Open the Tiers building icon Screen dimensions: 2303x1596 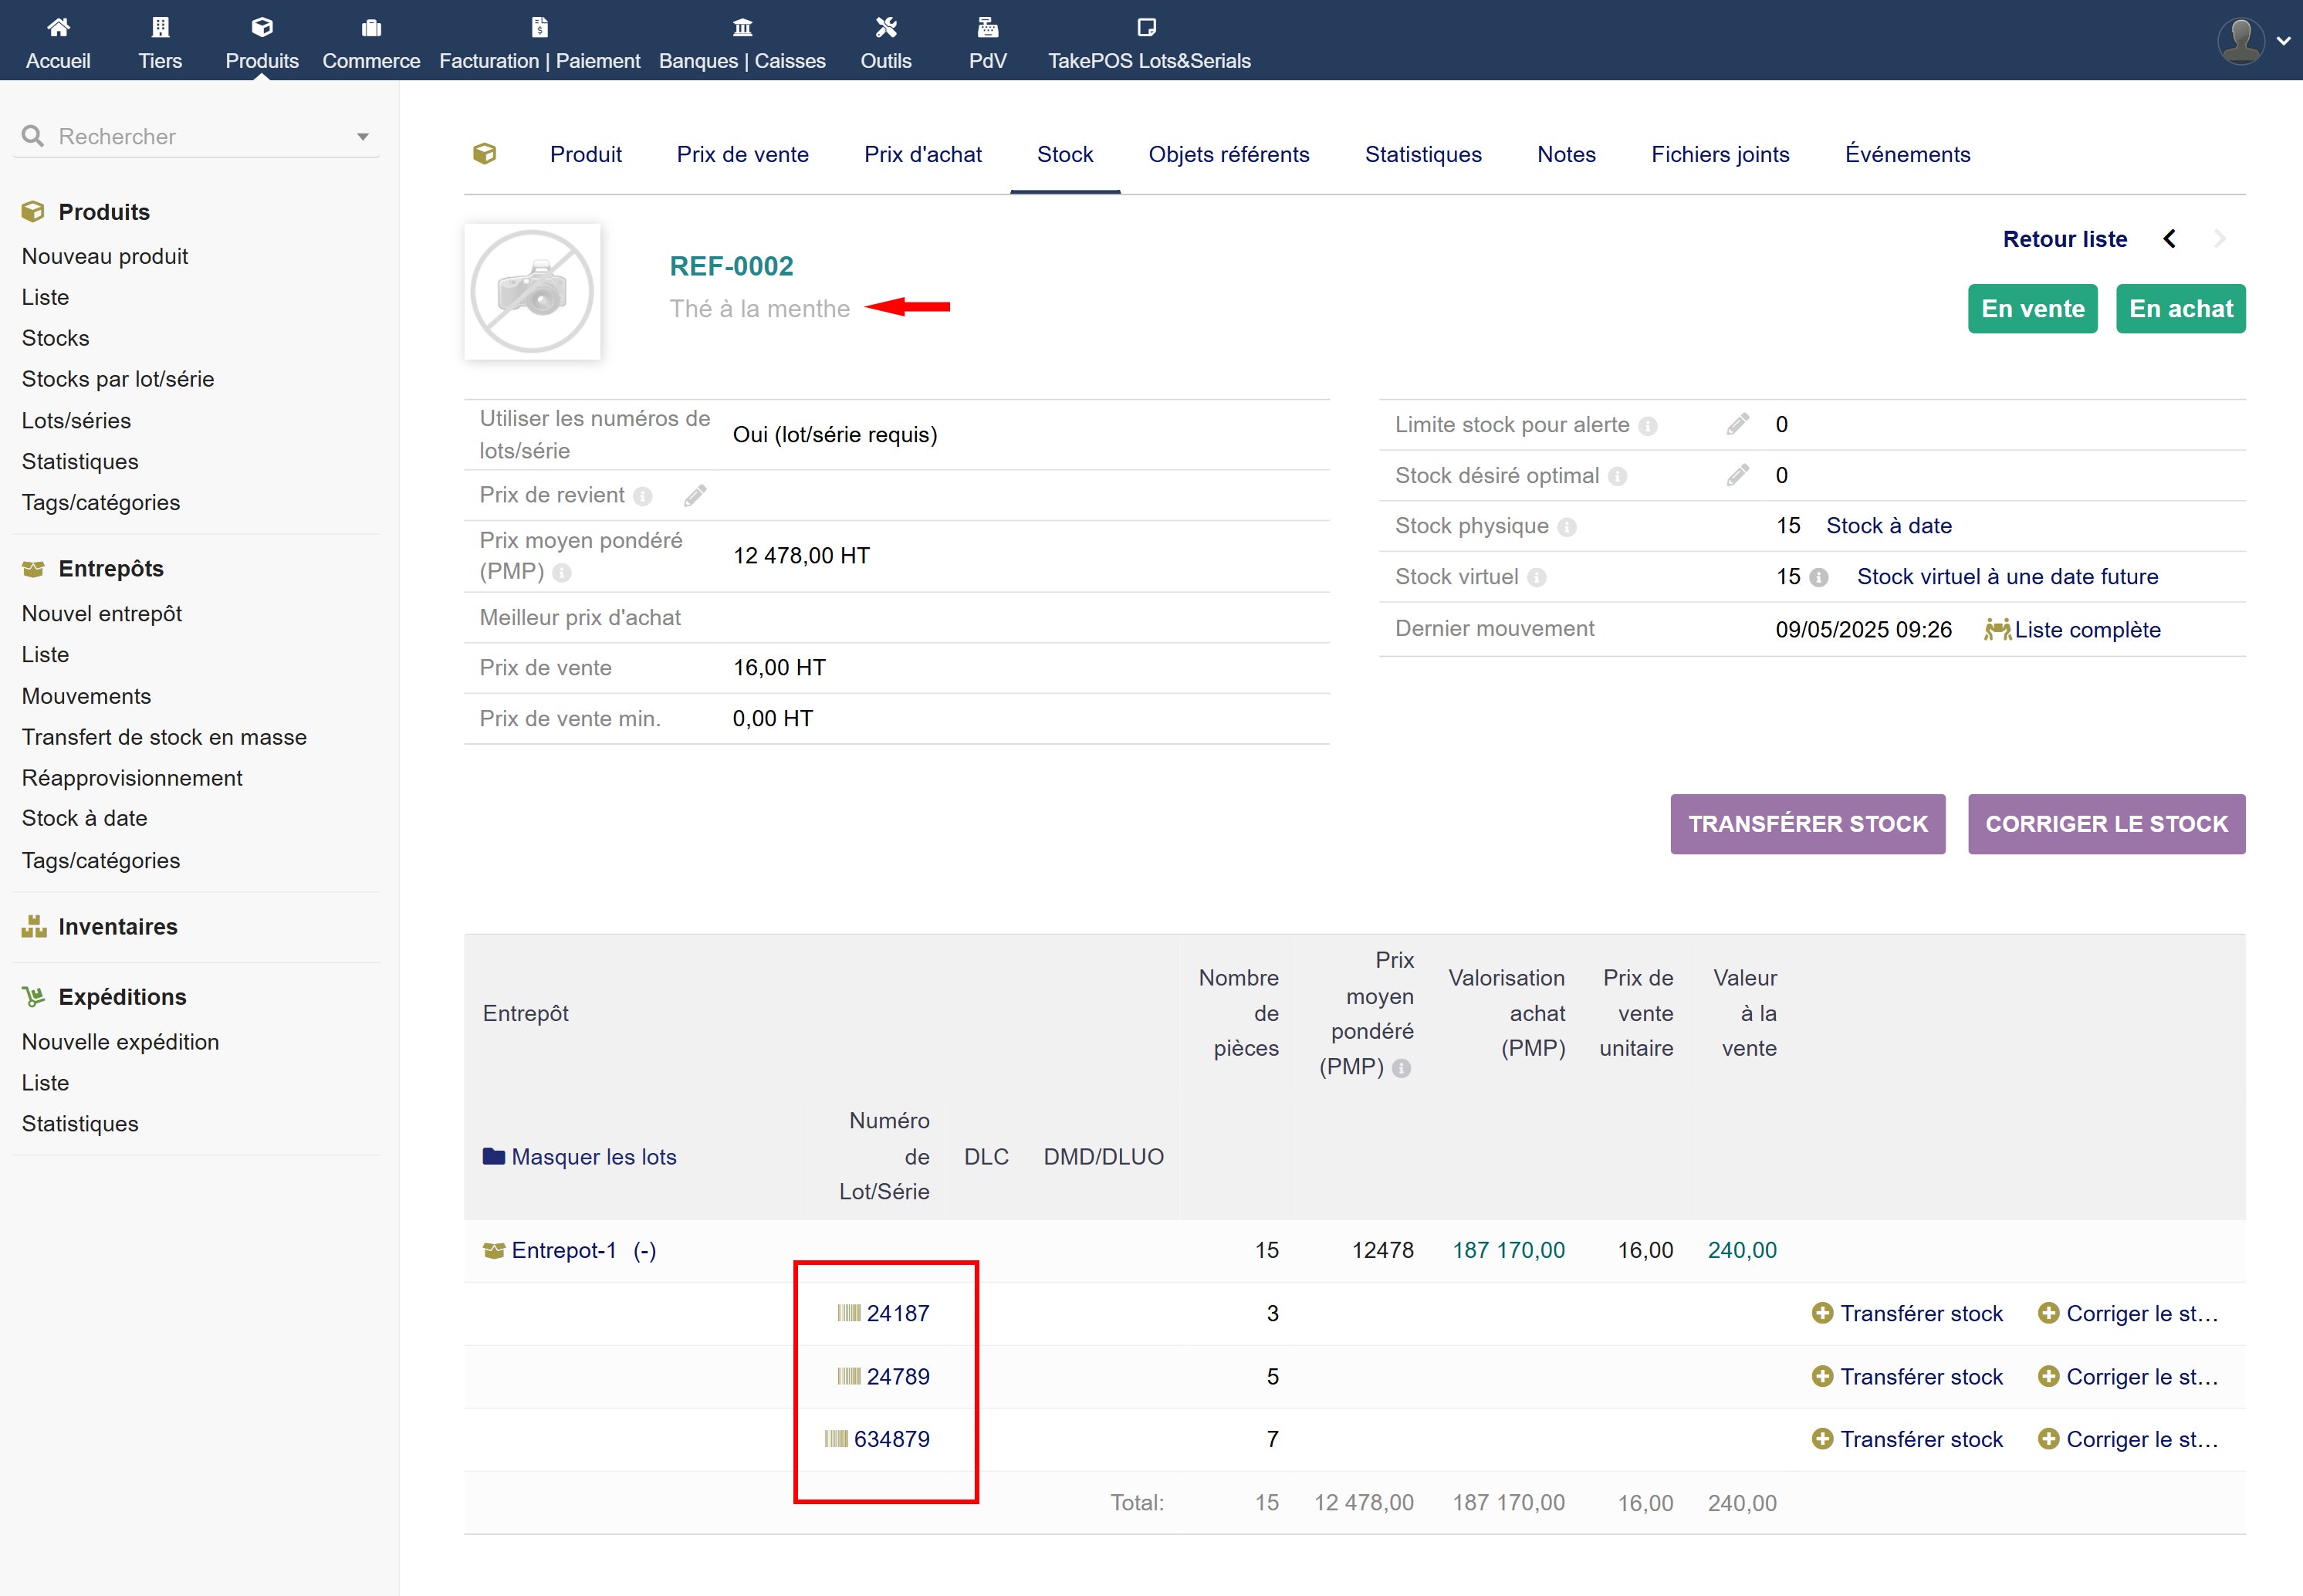pos(160,27)
